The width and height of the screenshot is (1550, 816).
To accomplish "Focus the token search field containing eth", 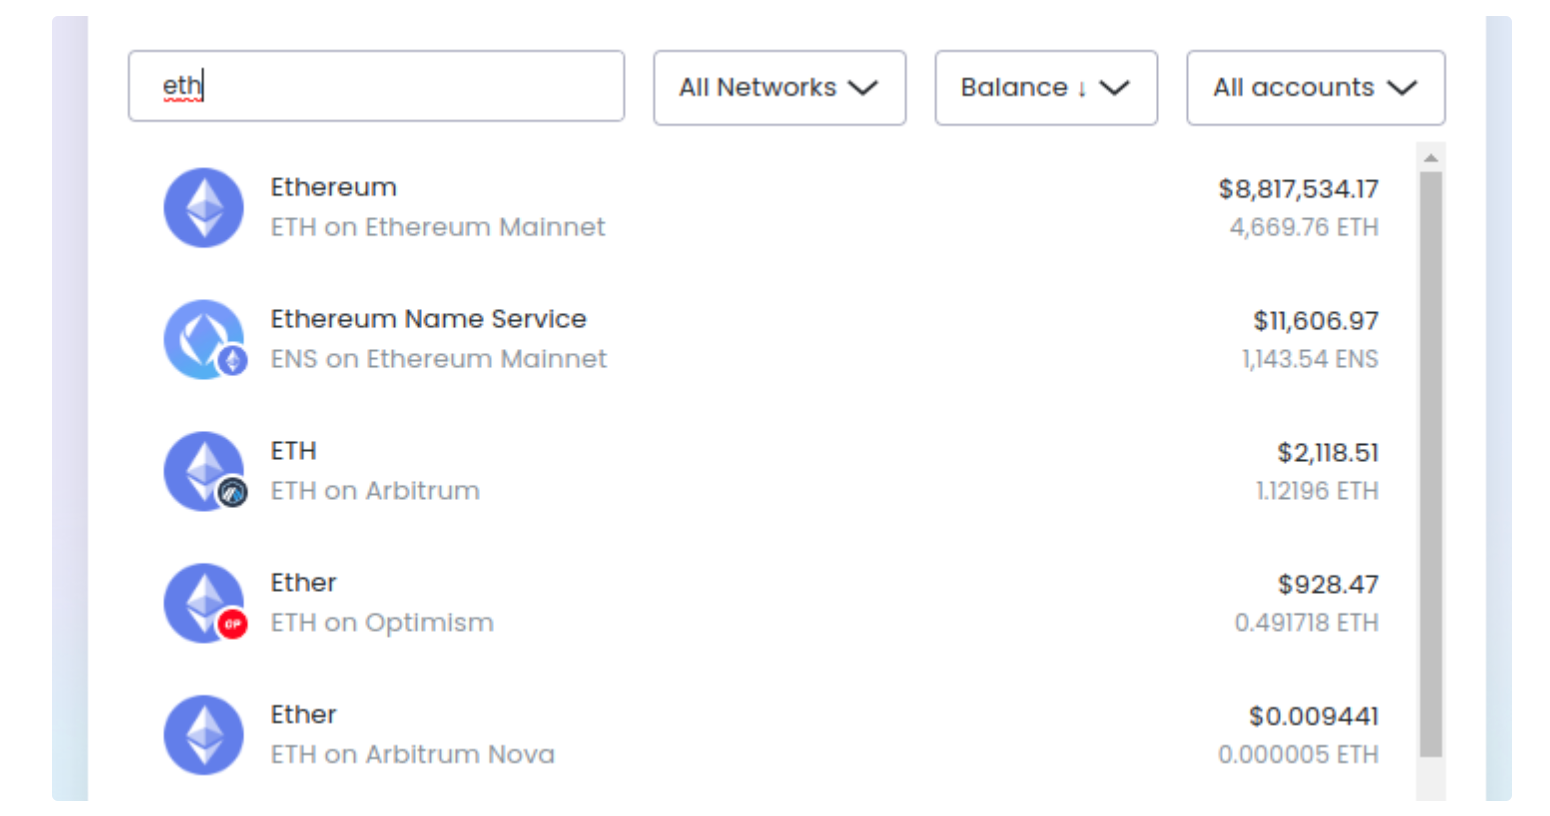I will point(376,86).
